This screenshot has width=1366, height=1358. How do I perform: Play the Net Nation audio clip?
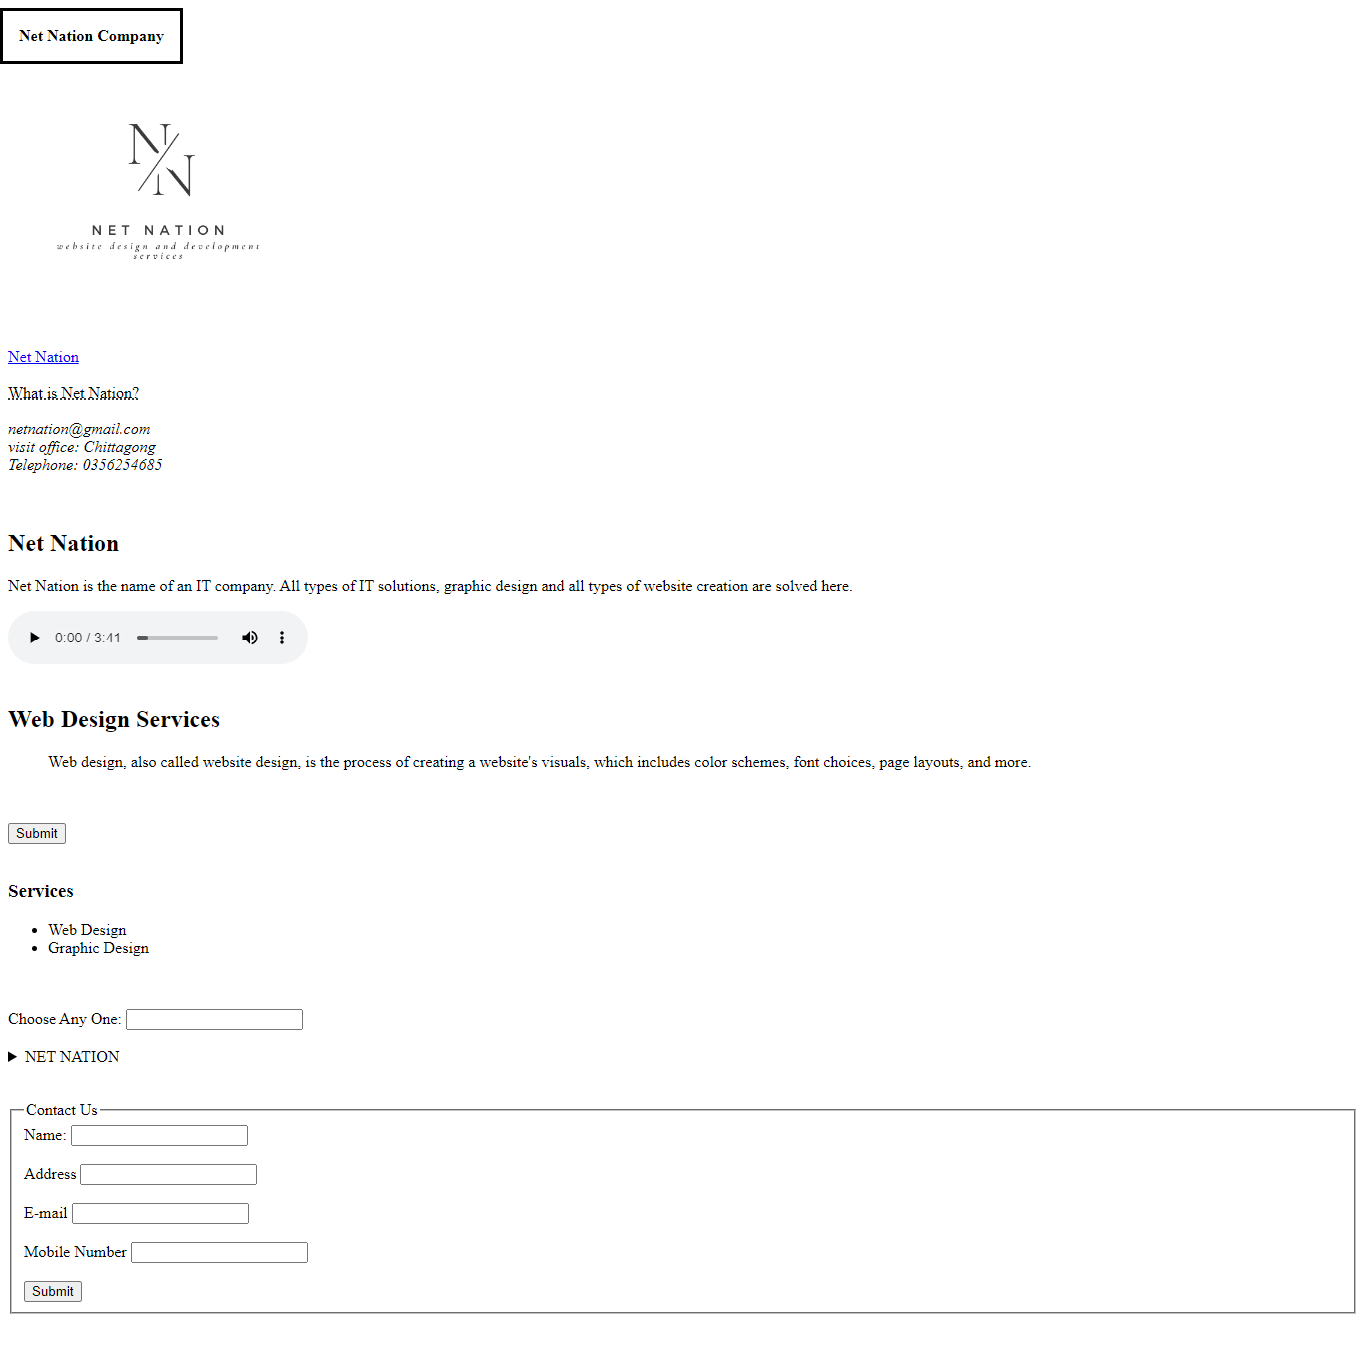pos(34,637)
